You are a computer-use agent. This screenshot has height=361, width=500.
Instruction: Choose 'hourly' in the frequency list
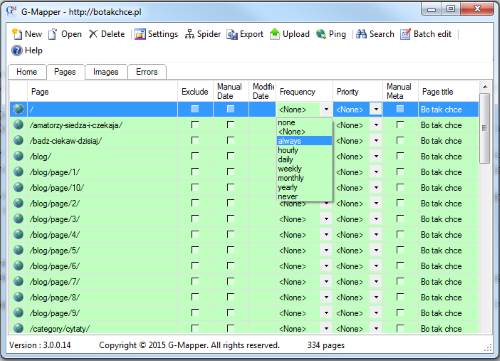tap(304, 150)
